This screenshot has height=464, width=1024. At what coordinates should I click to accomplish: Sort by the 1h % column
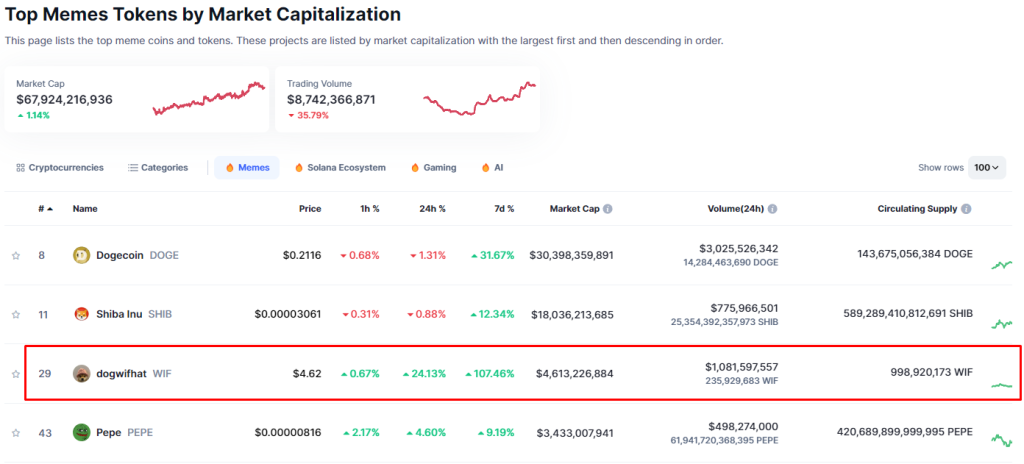368,209
